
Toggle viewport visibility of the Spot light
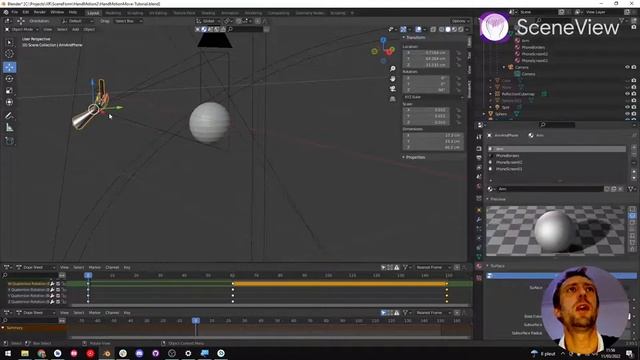[x=627, y=107]
